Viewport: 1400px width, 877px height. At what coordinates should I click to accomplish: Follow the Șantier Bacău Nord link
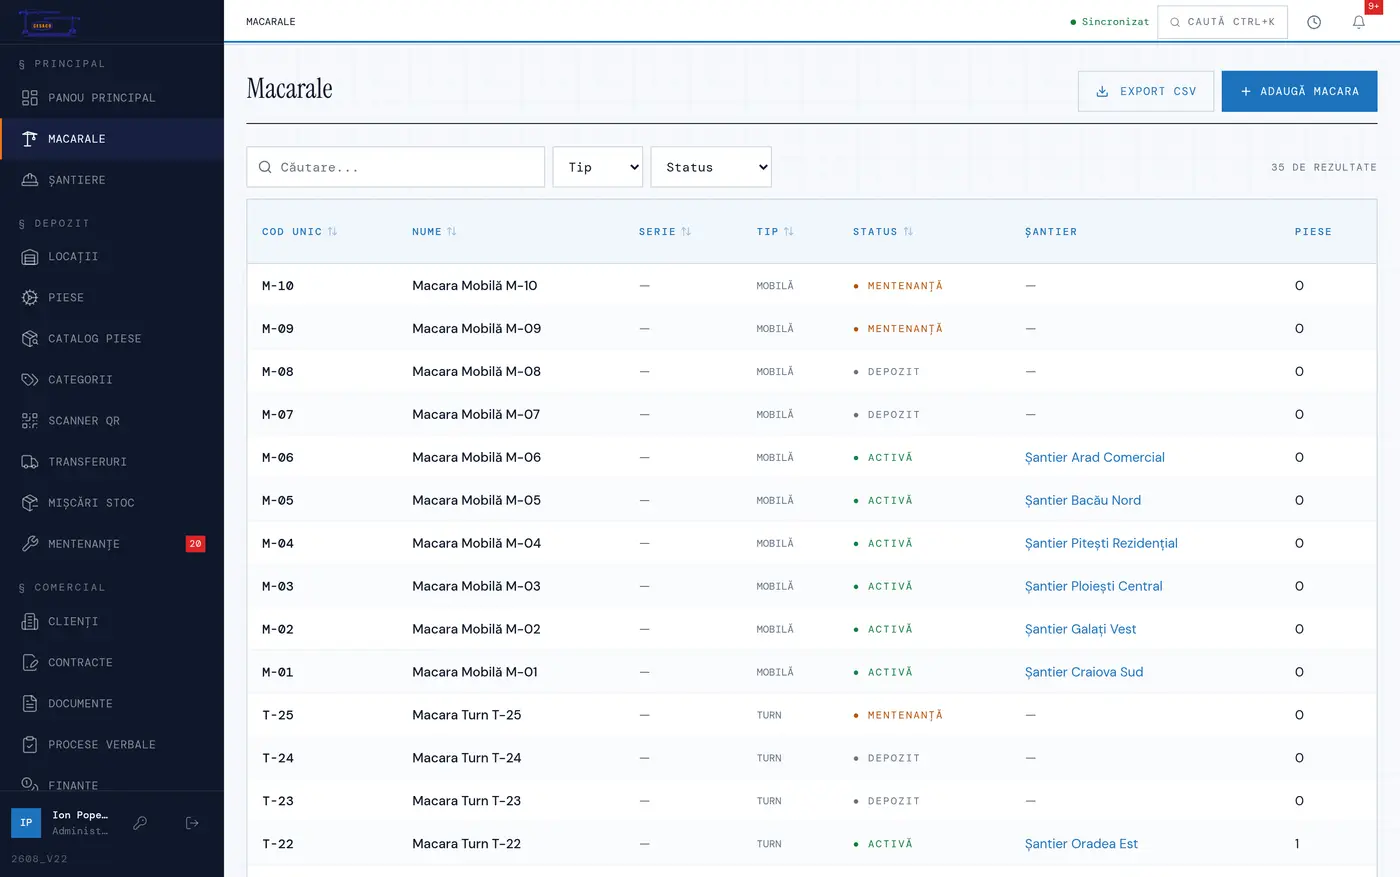pyautogui.click(x=1083, y=501)
